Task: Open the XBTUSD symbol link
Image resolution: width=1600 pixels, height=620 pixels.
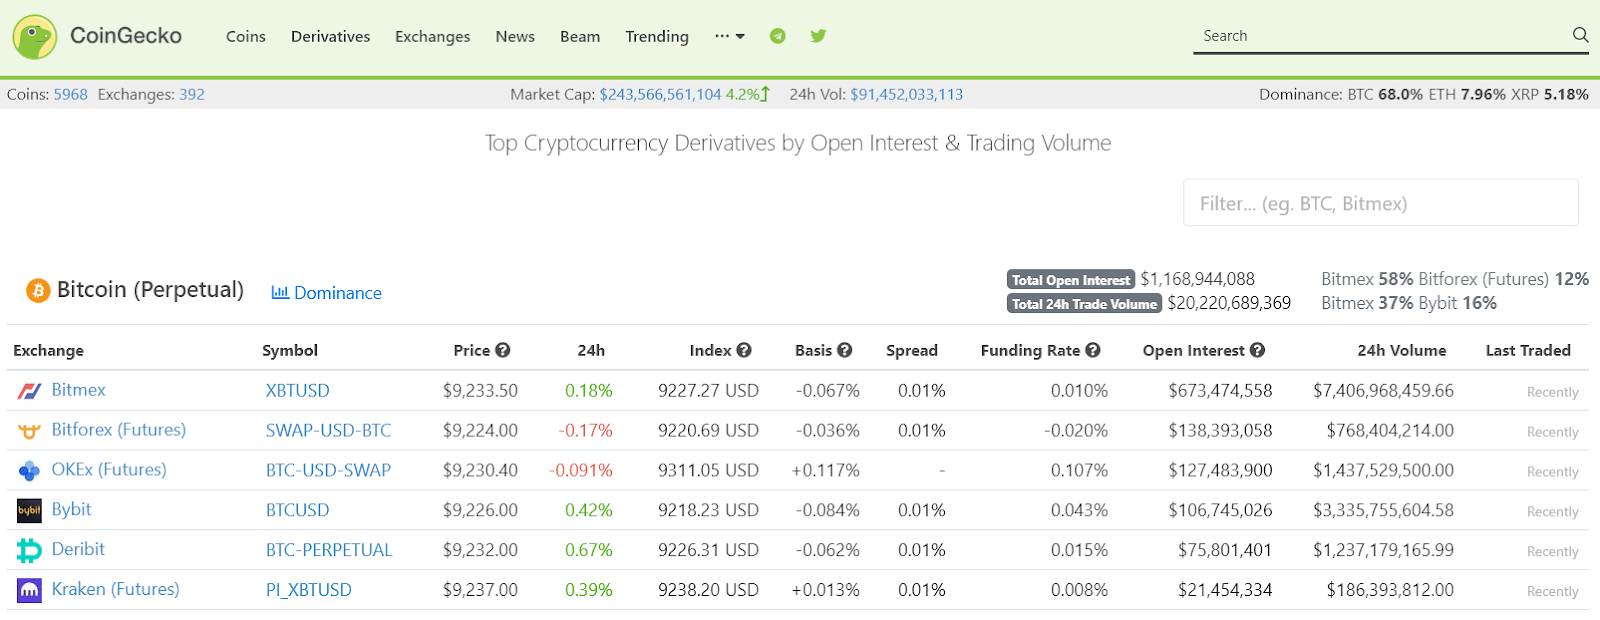Action: (297, 391)
